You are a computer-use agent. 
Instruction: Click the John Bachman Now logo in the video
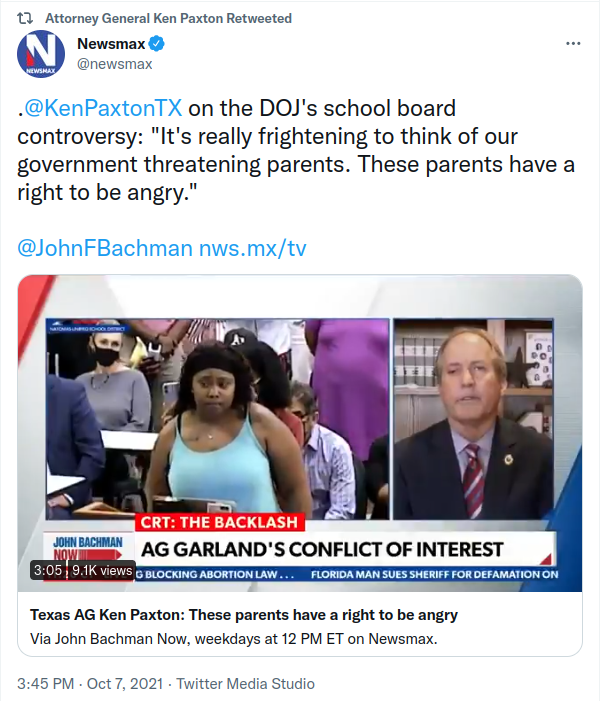pos(88,548)
